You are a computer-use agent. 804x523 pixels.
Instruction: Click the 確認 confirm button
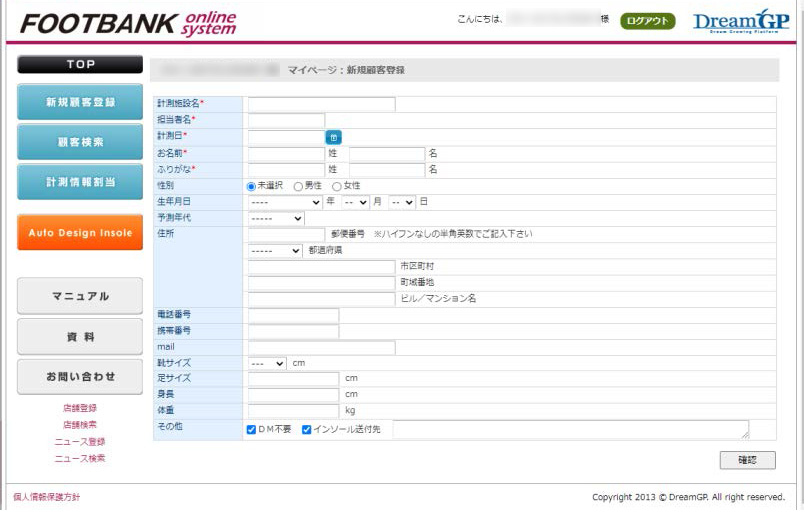[x=747, y=460]
